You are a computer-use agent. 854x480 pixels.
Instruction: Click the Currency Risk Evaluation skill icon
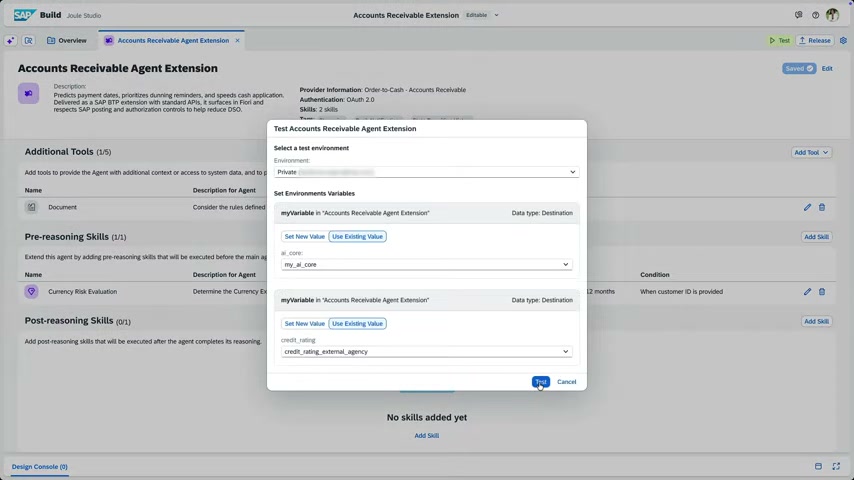[x=32, y=291]
